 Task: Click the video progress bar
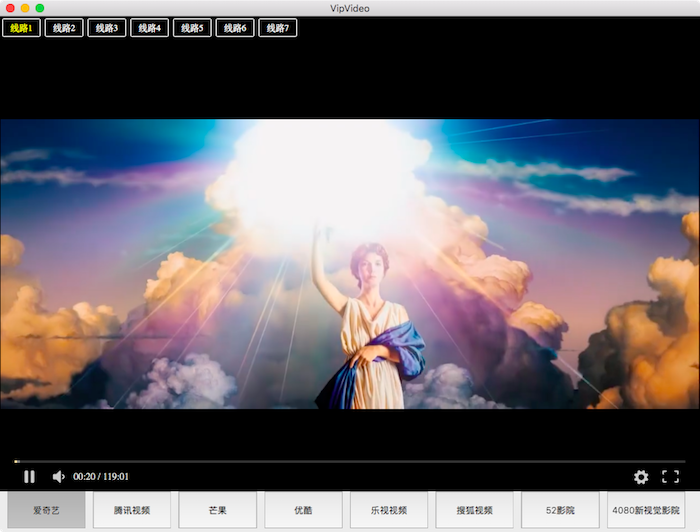pos(350,461)
